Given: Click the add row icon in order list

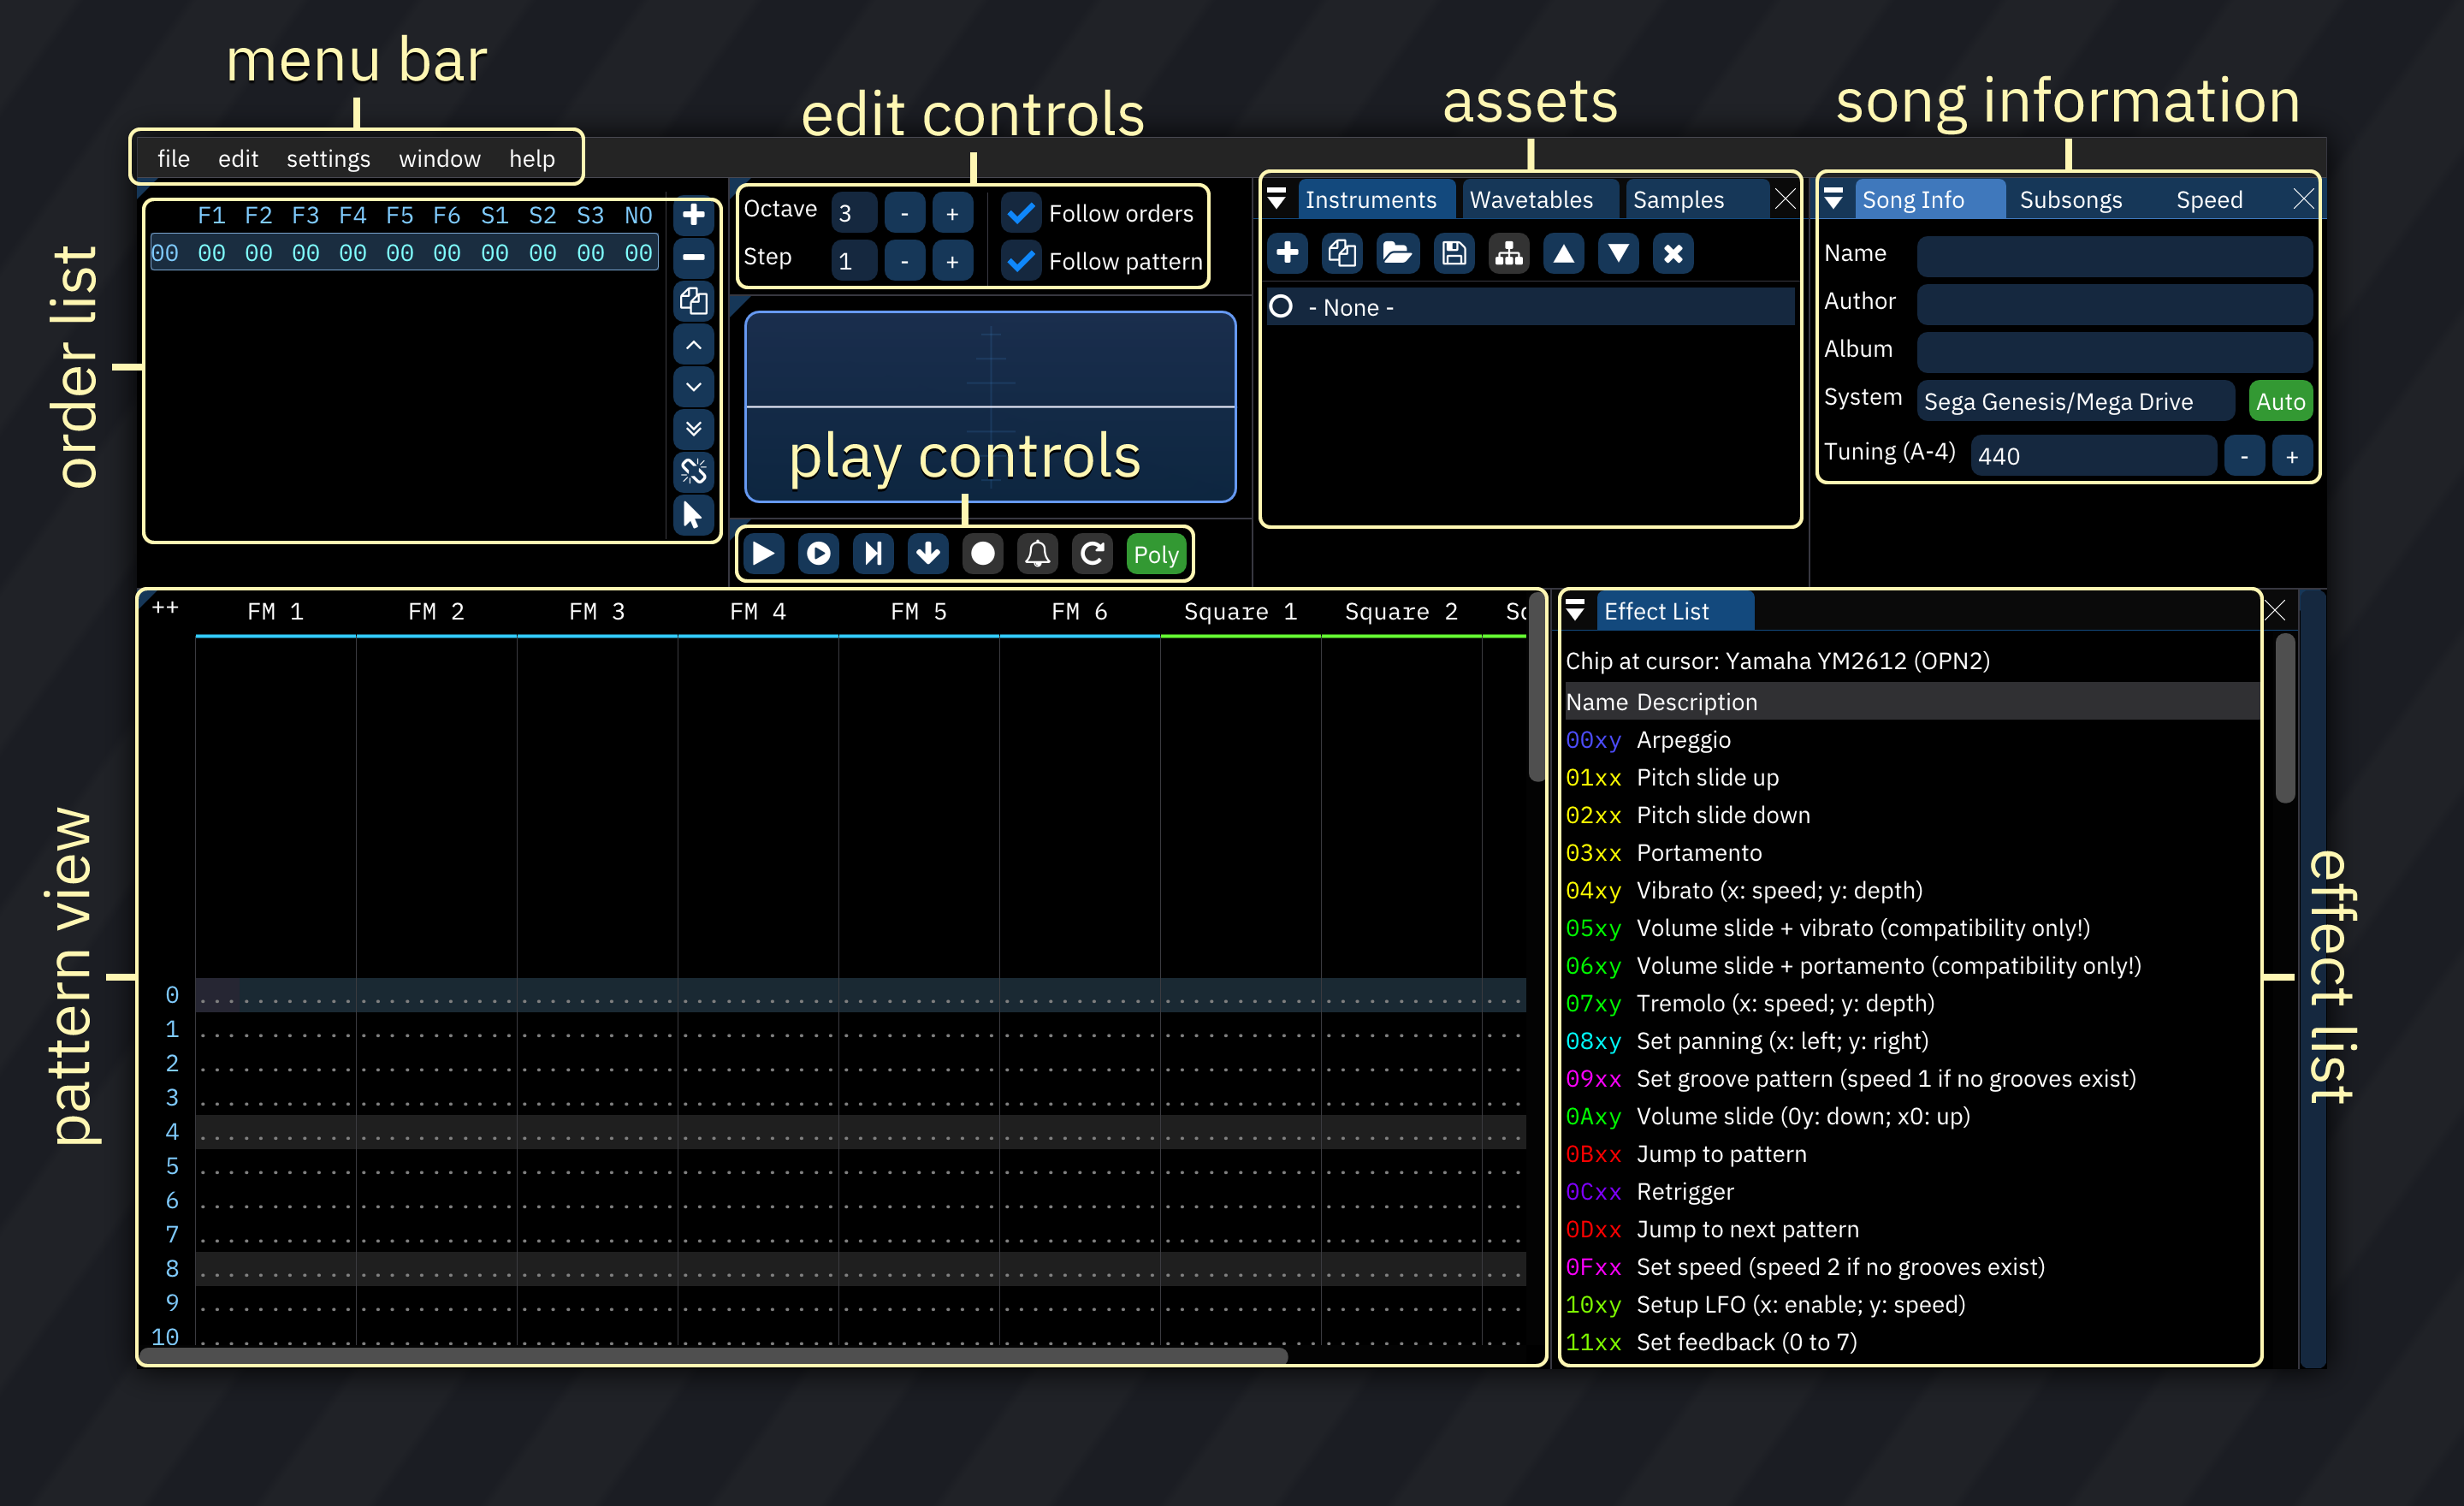Looking at the screenshot, I should [x=694, y=211].
